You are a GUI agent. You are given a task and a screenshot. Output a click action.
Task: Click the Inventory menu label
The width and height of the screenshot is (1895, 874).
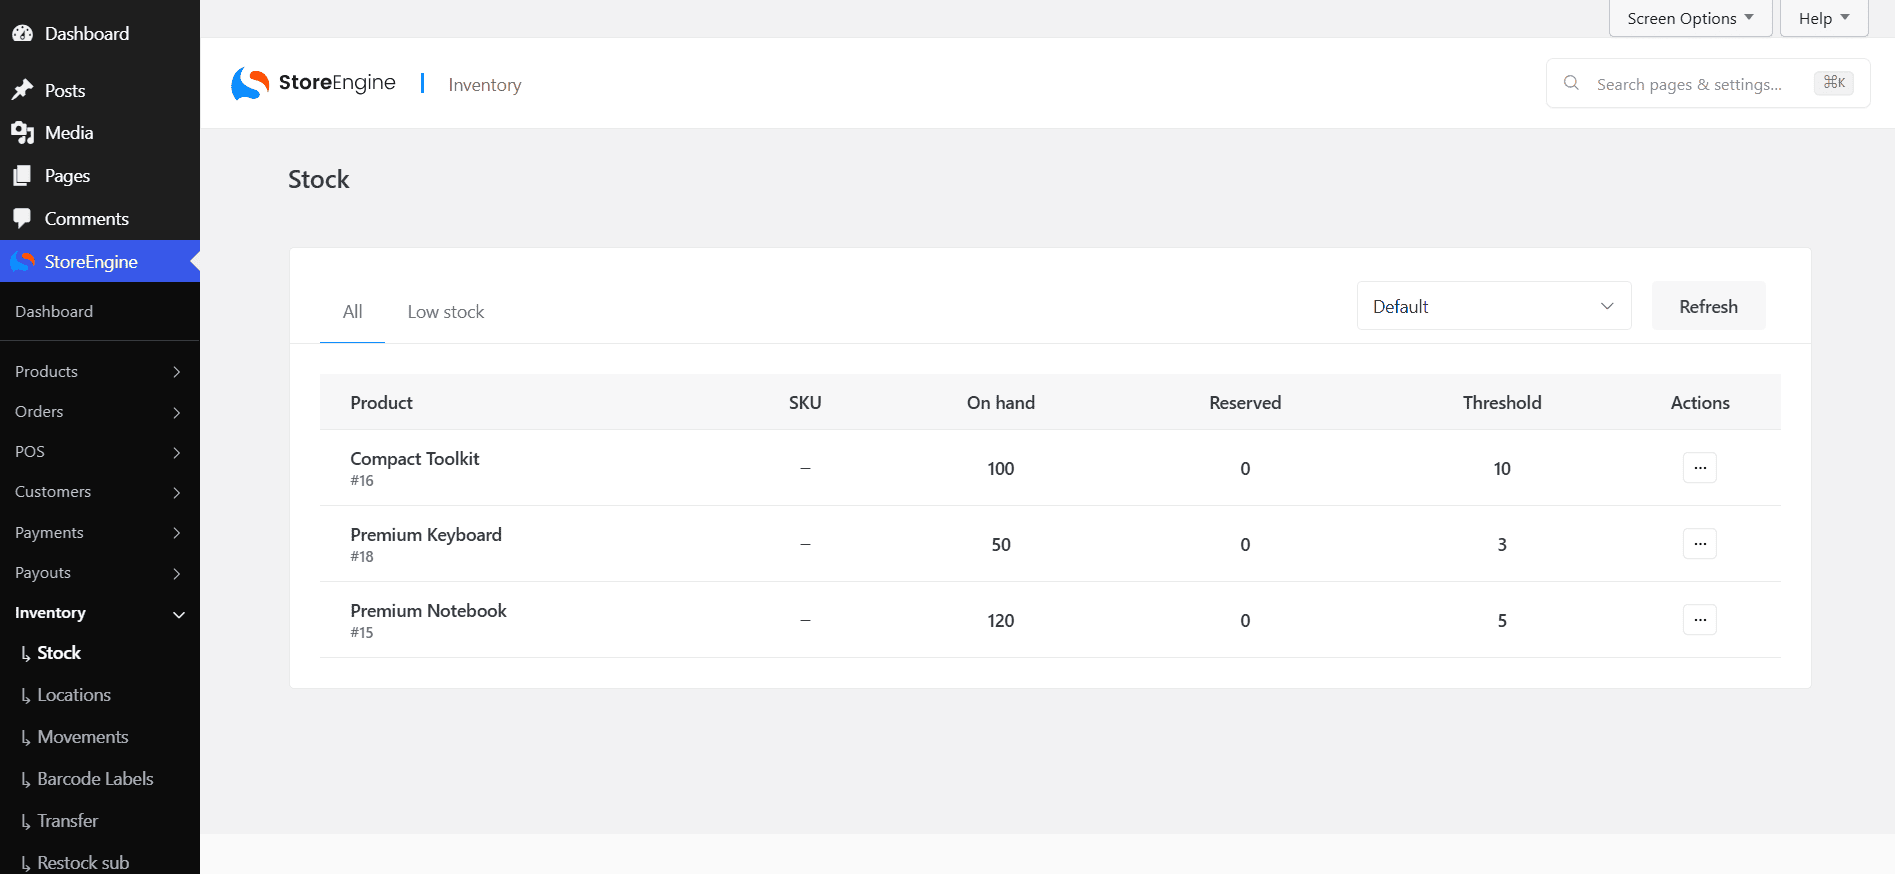coord(50,613)
